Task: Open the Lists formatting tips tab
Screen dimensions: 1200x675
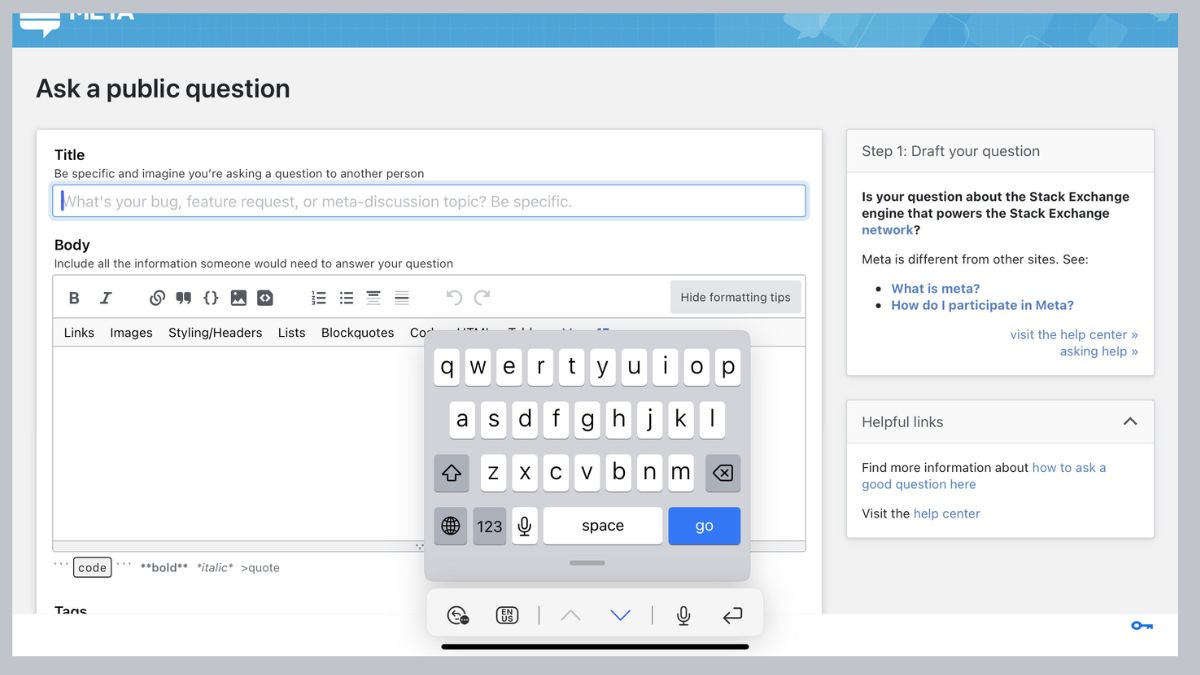Action: 292,333
